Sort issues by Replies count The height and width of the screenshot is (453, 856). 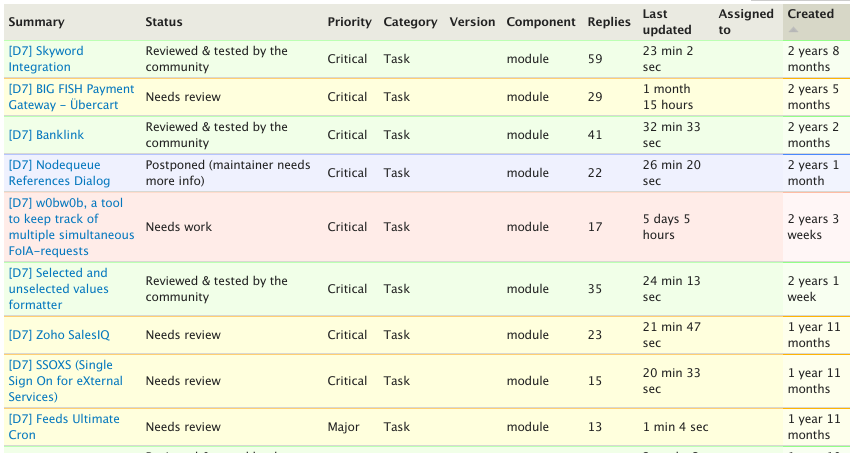coord(609,22)
